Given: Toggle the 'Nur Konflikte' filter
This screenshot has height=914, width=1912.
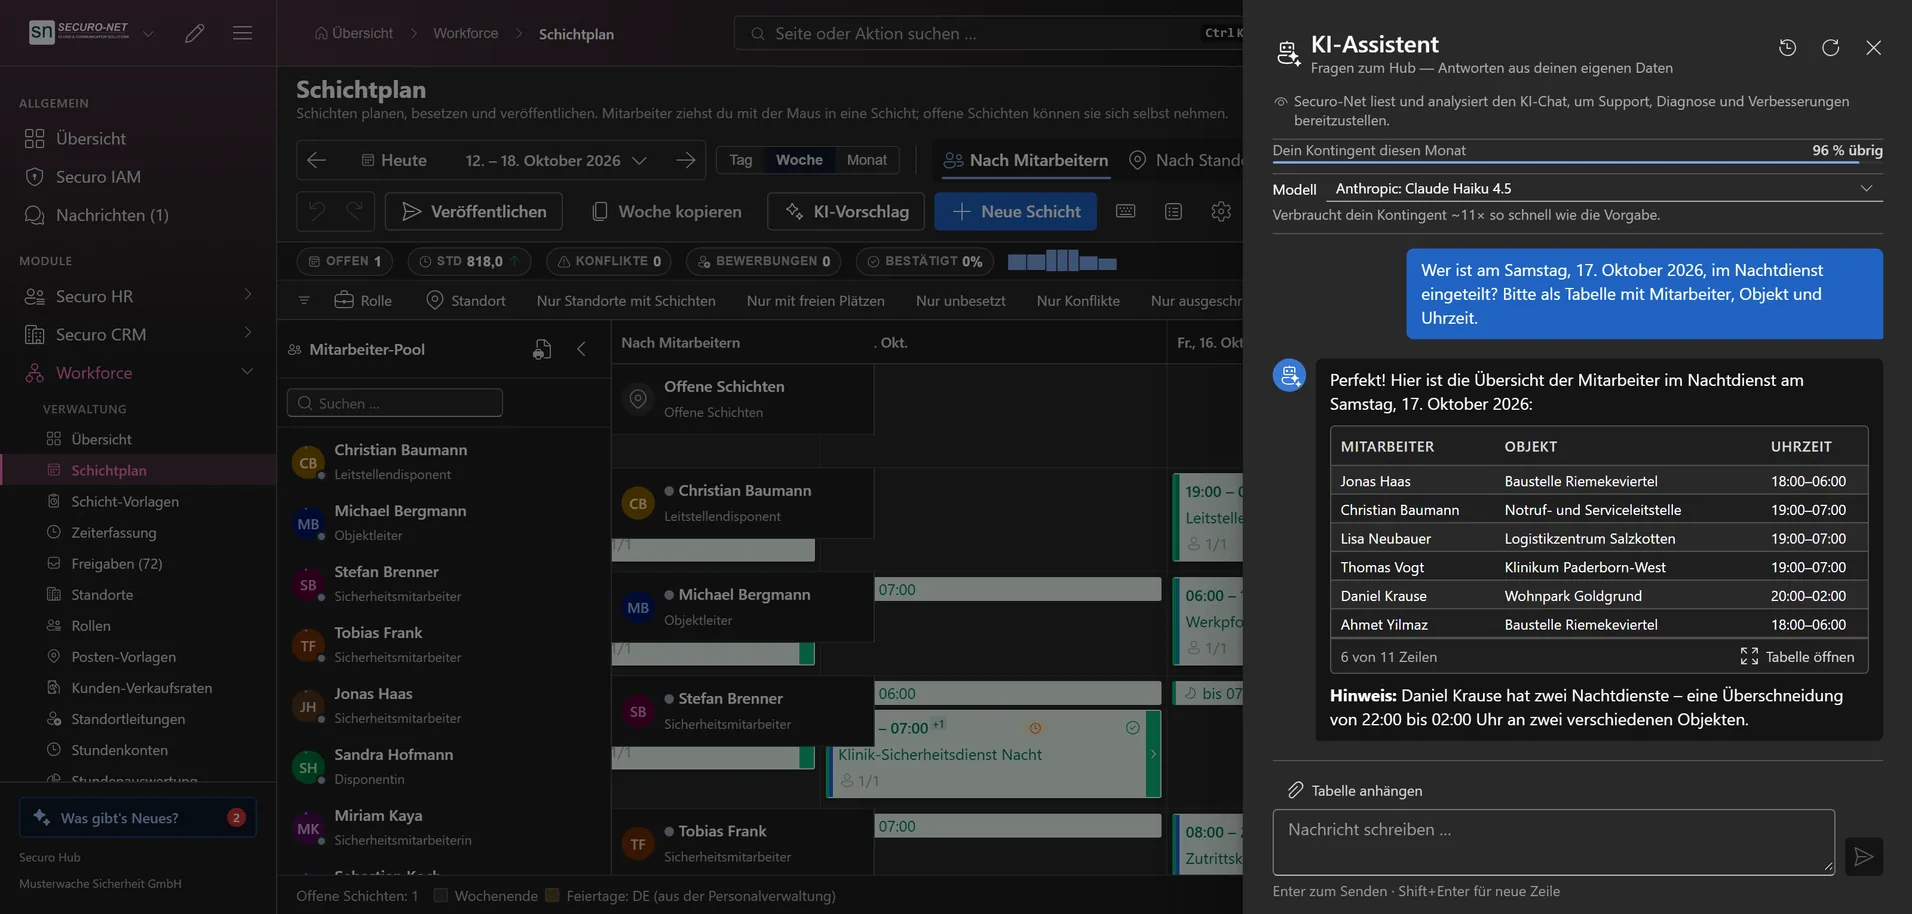Looking at the screenshot, I should [x=1078, y=300].
